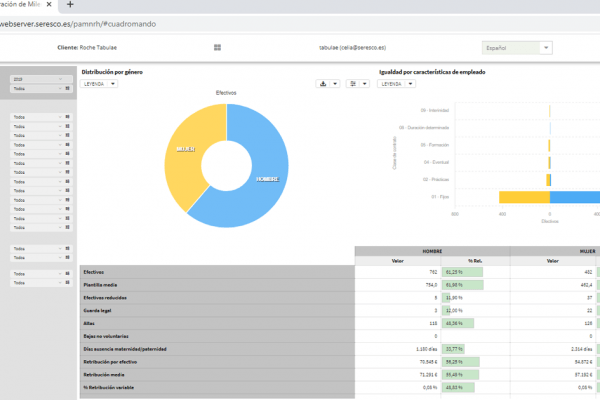Open LEYENDA dropdown under Distribución por género
The height and width of the screenshot is (400, 600).
(99, 84)
